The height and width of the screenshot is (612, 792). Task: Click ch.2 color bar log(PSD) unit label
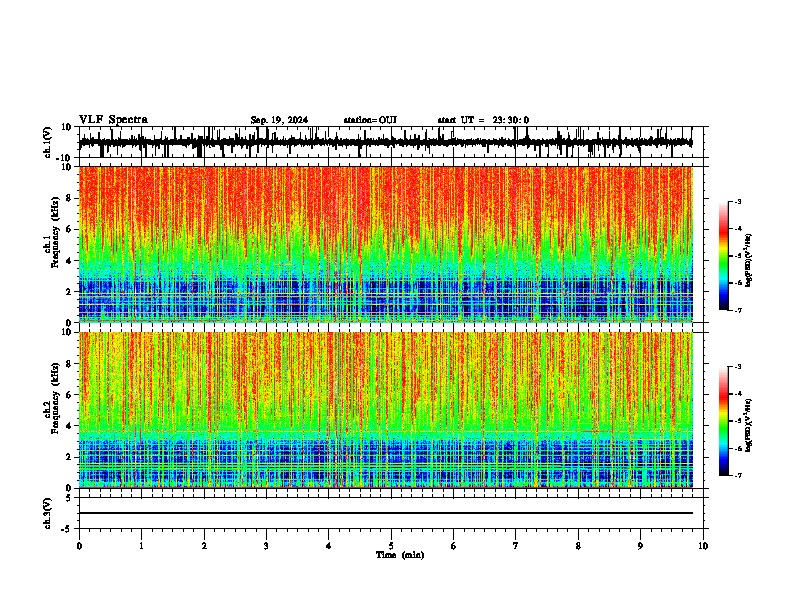(x=749, y=425)
